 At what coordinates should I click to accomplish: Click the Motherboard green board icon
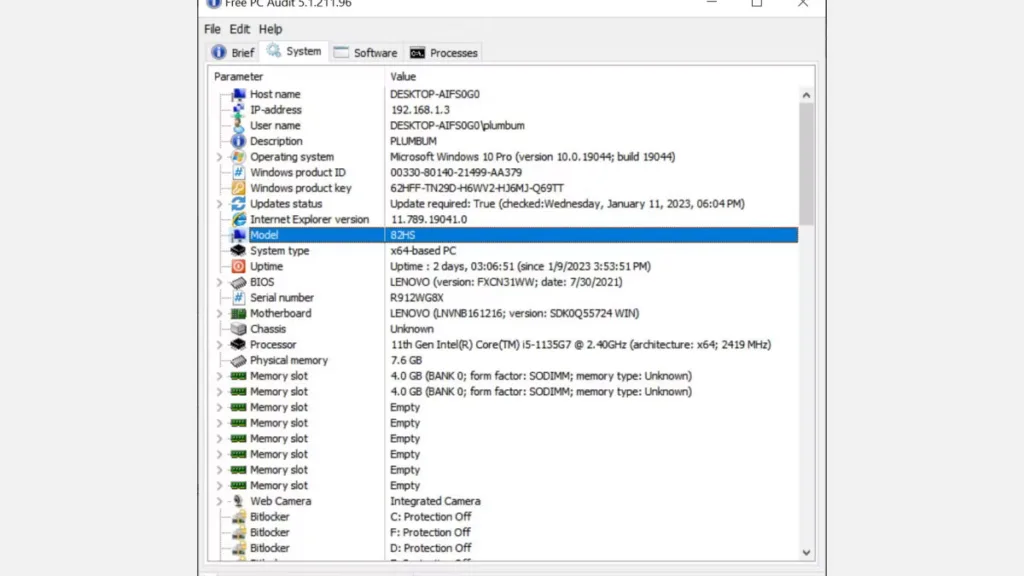pyautogui.click(x=238, y=313)
